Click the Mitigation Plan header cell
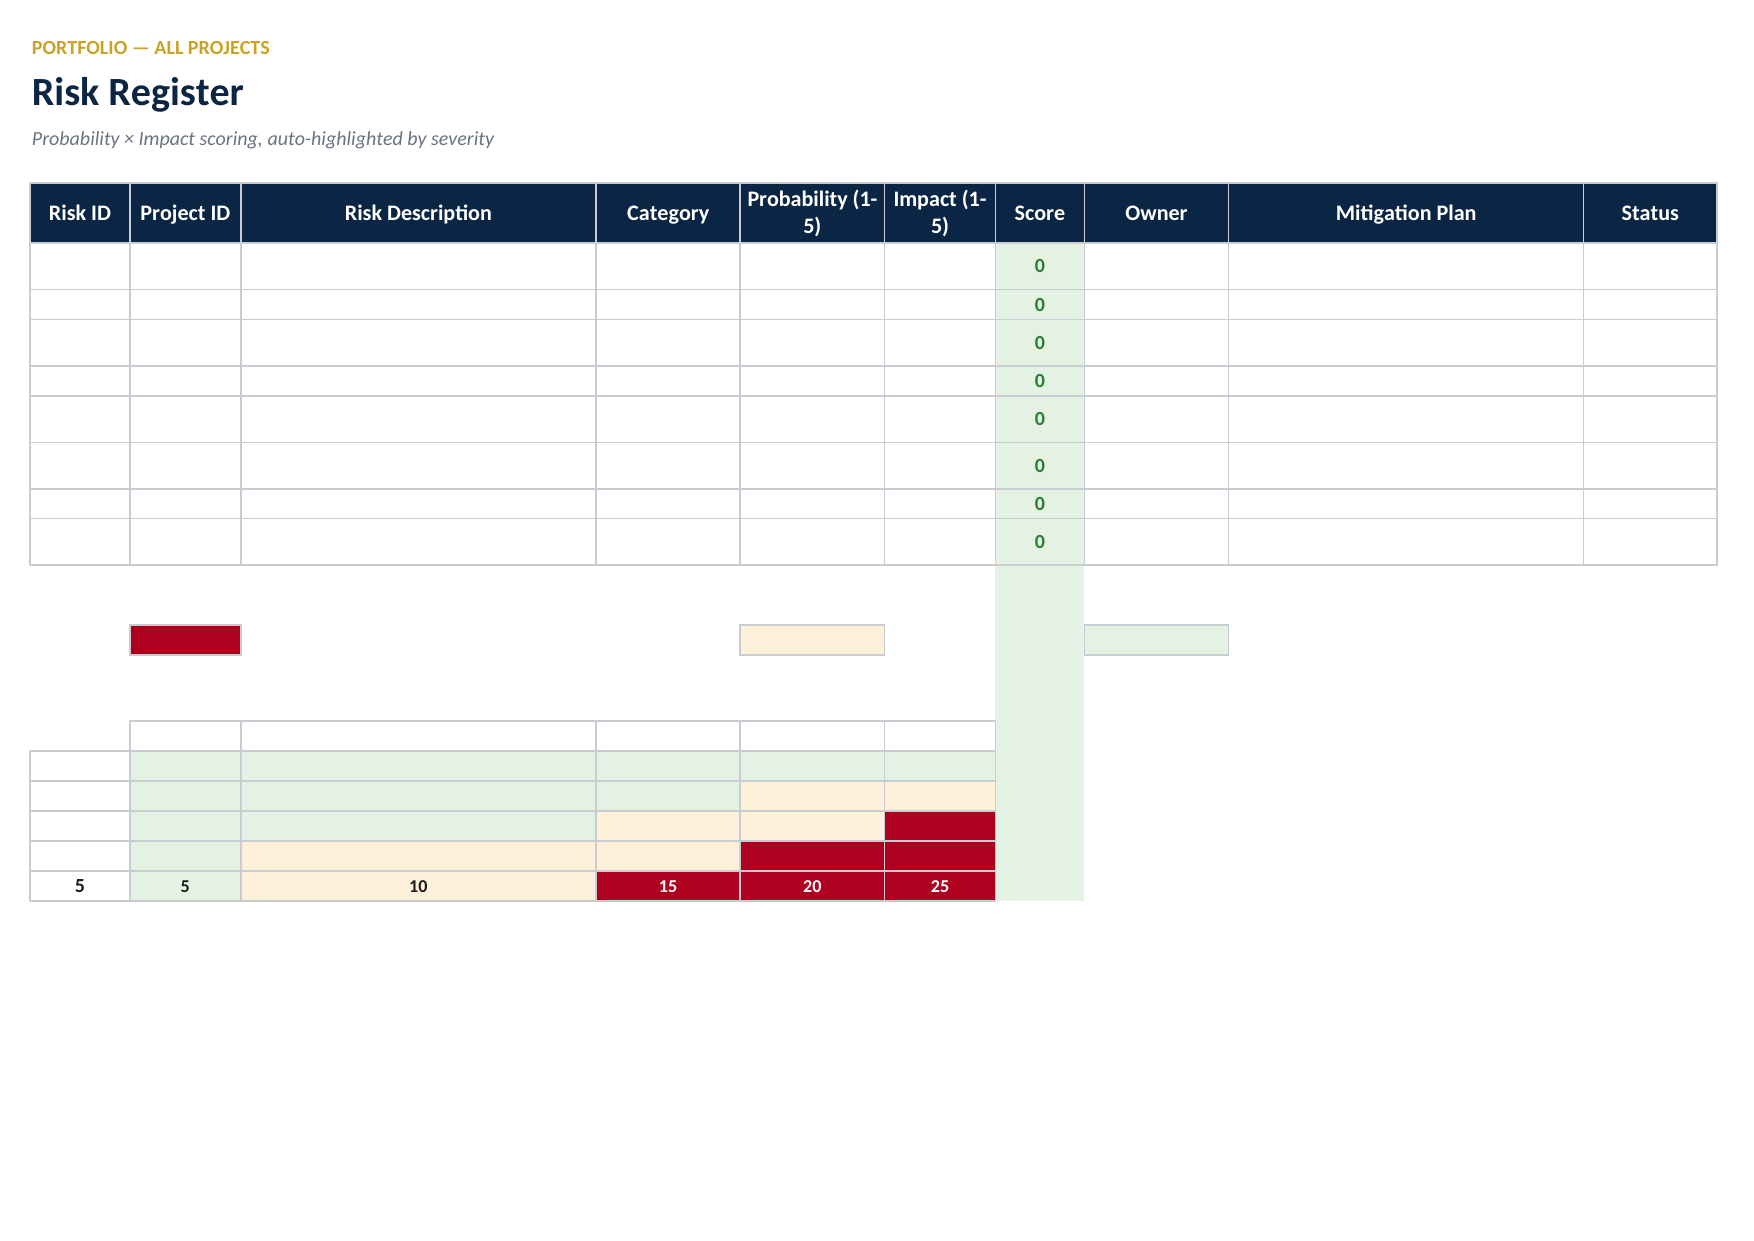Screen dimensions: 1754x1241 (x=1406, y=213)
